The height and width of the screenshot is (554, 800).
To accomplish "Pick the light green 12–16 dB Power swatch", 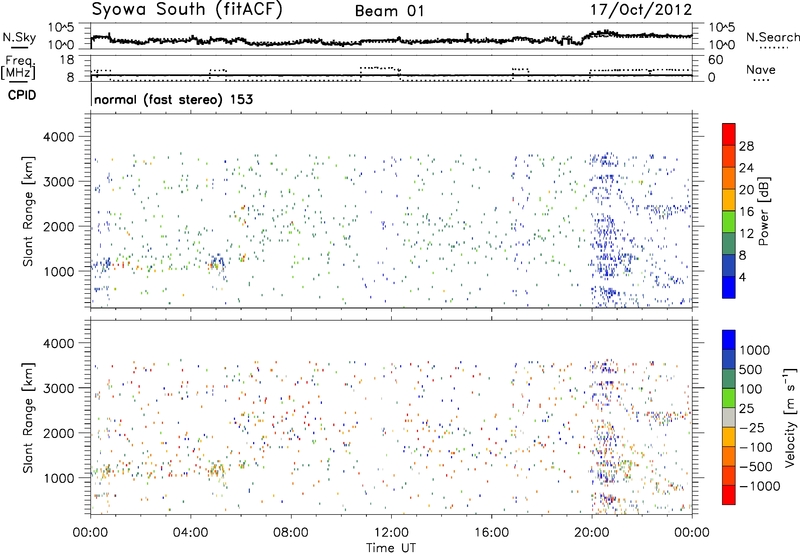I will [x=729, y=221].
